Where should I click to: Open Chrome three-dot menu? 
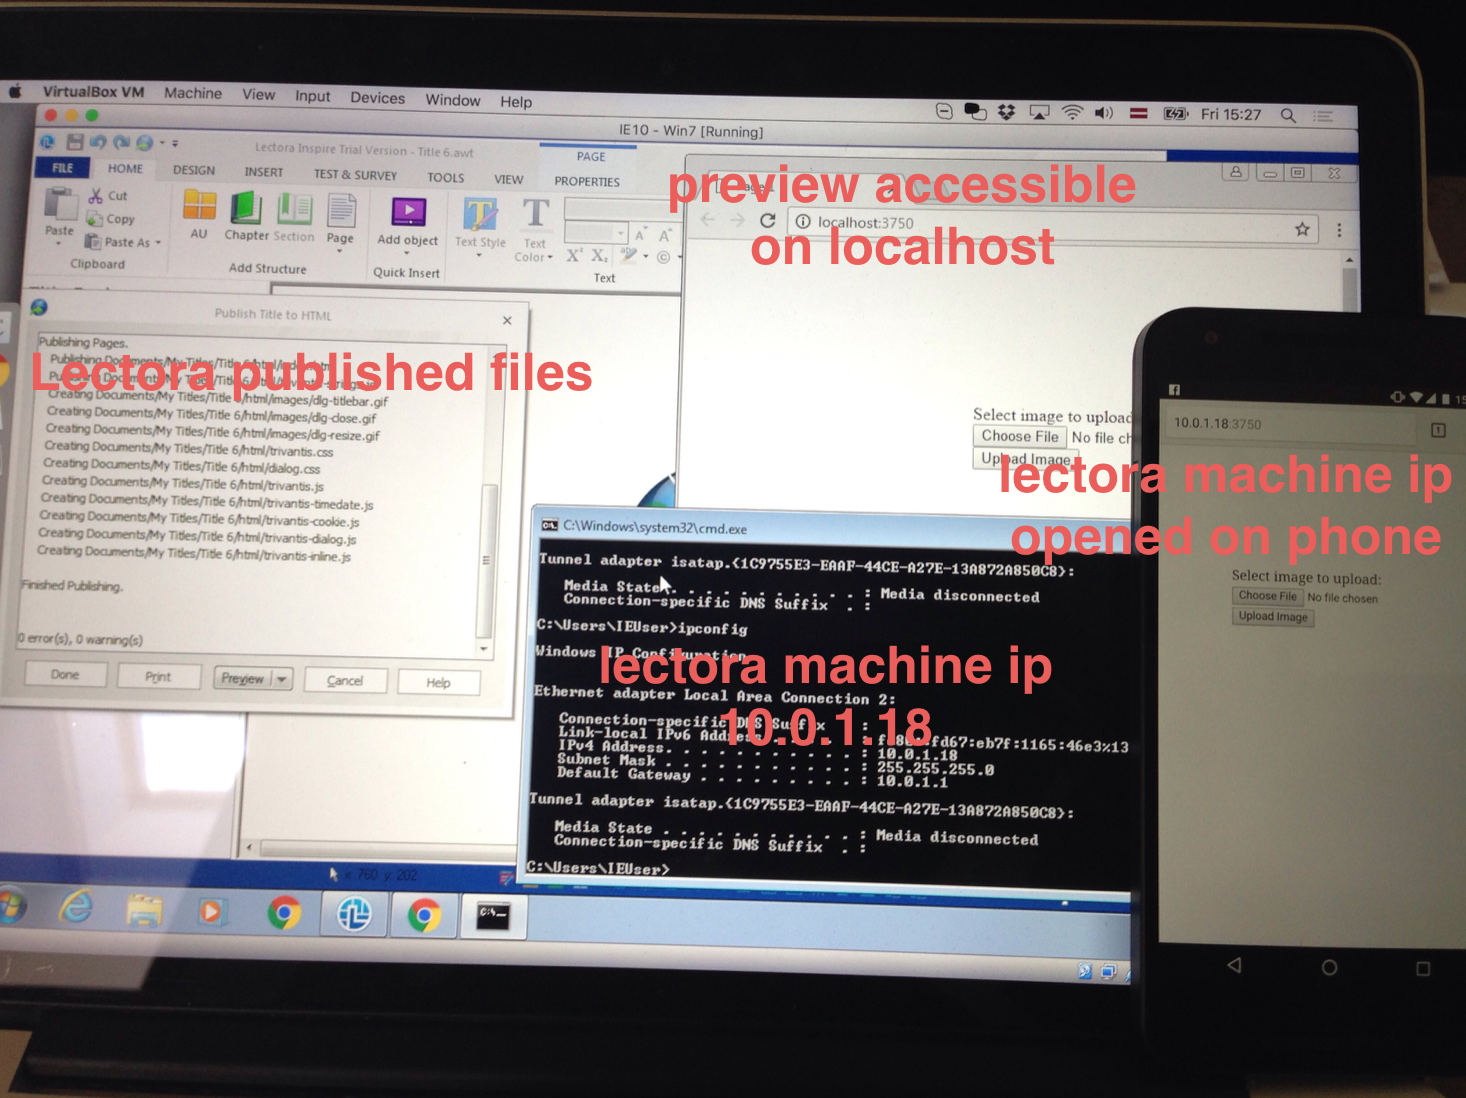pyautogui.click(x=1339, y=230)
